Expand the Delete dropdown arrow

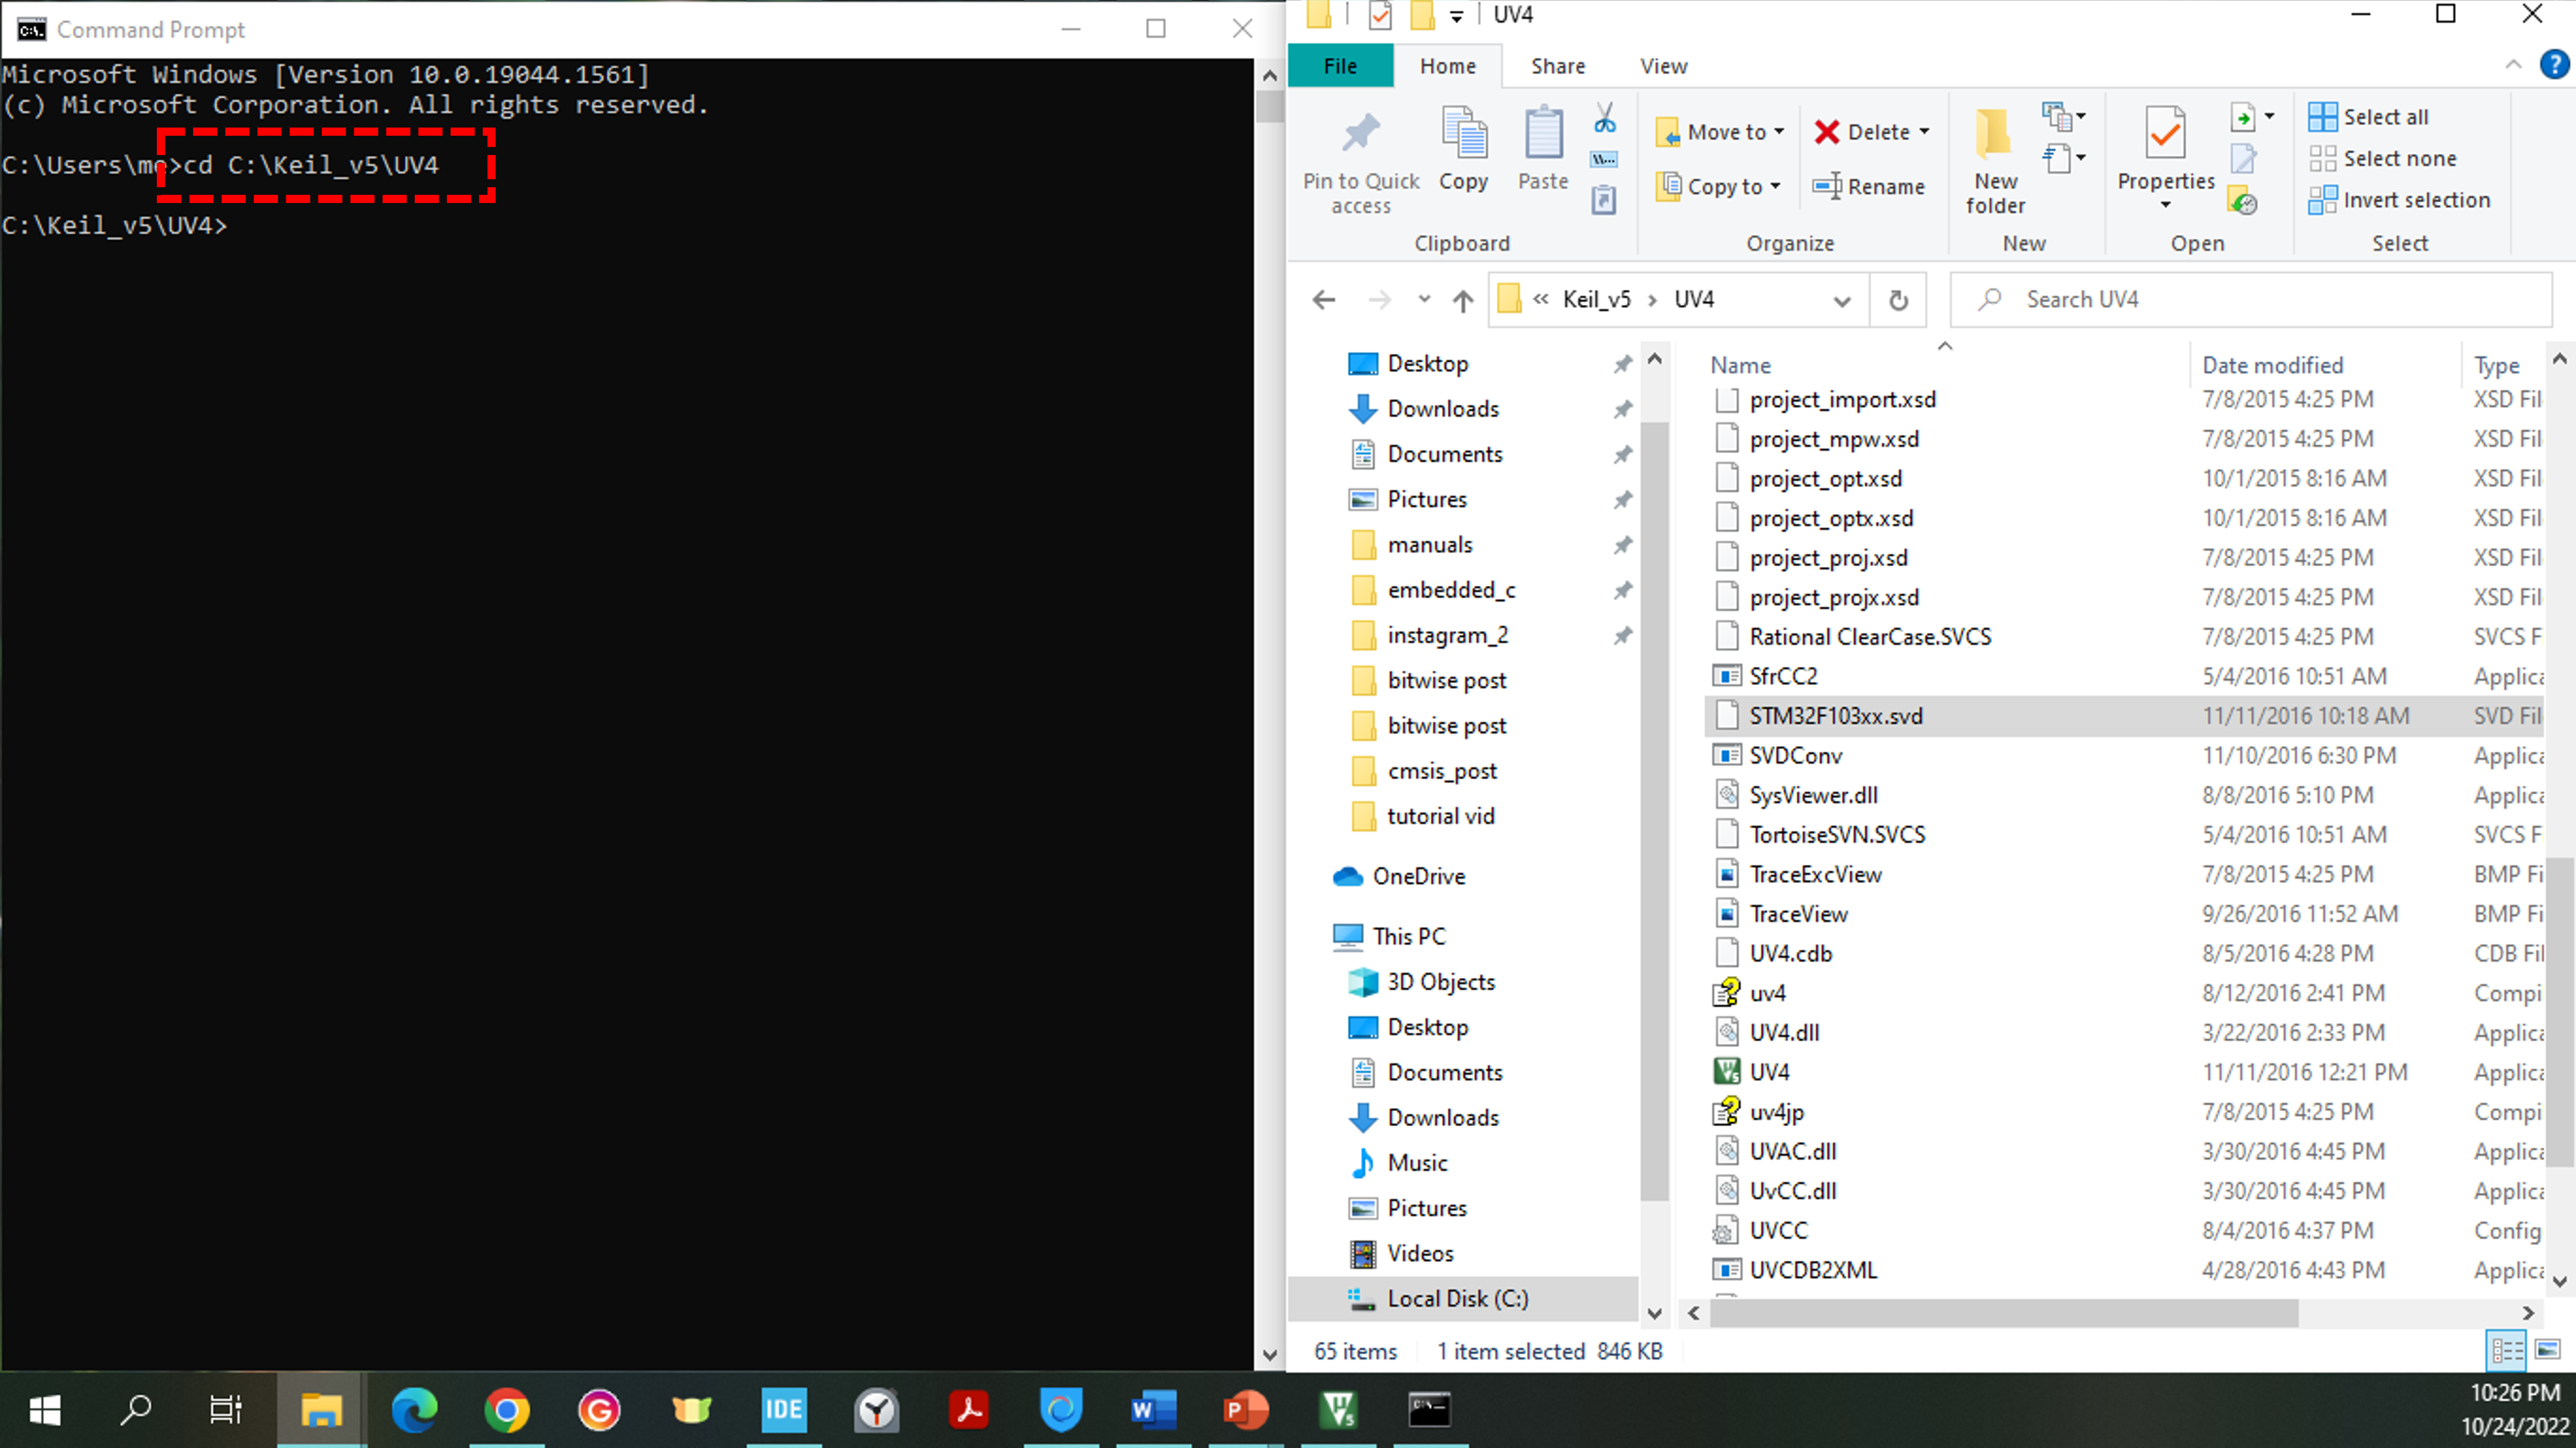[x=1925, y=132]
